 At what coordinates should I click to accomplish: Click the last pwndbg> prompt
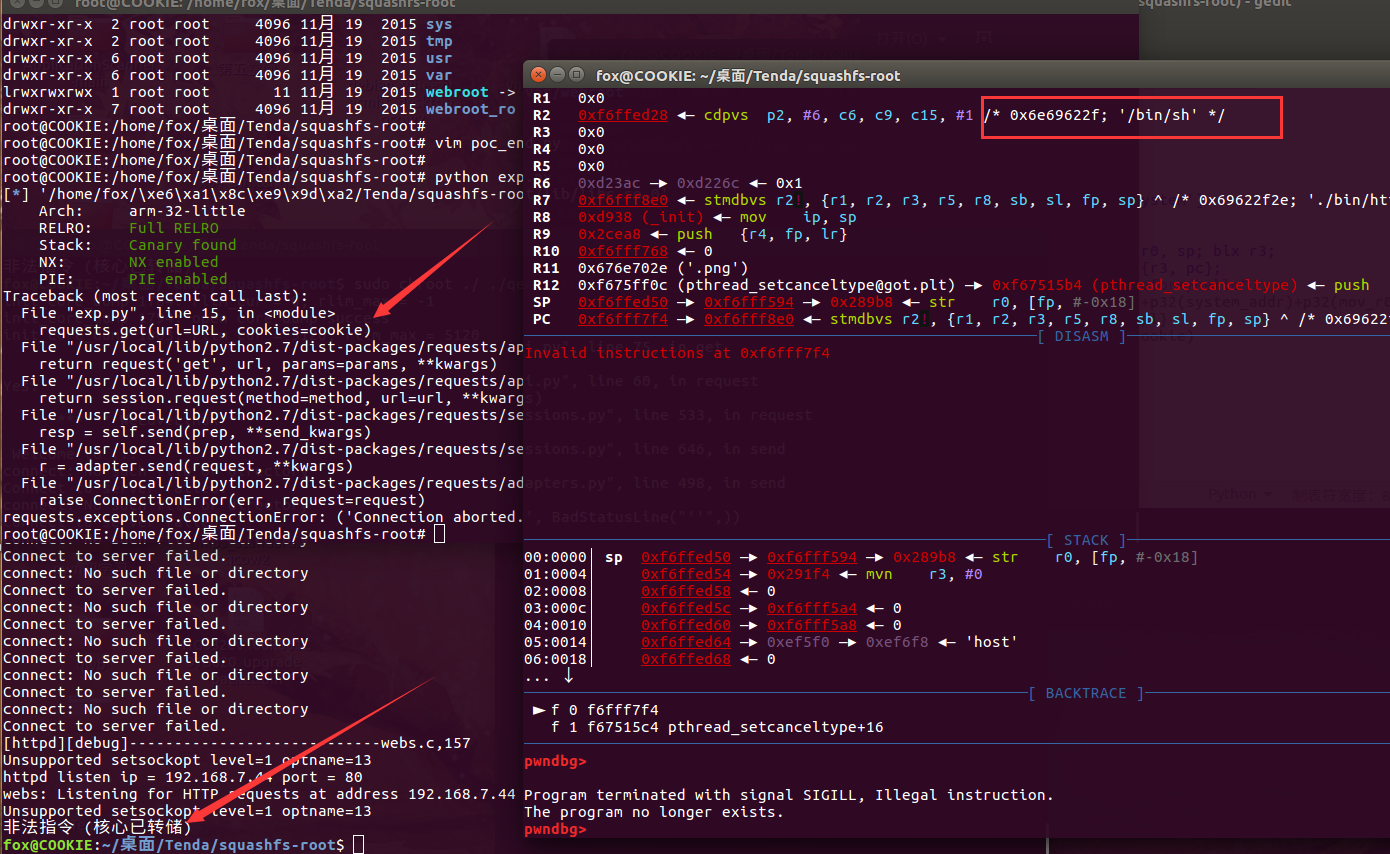click(555, 829)
